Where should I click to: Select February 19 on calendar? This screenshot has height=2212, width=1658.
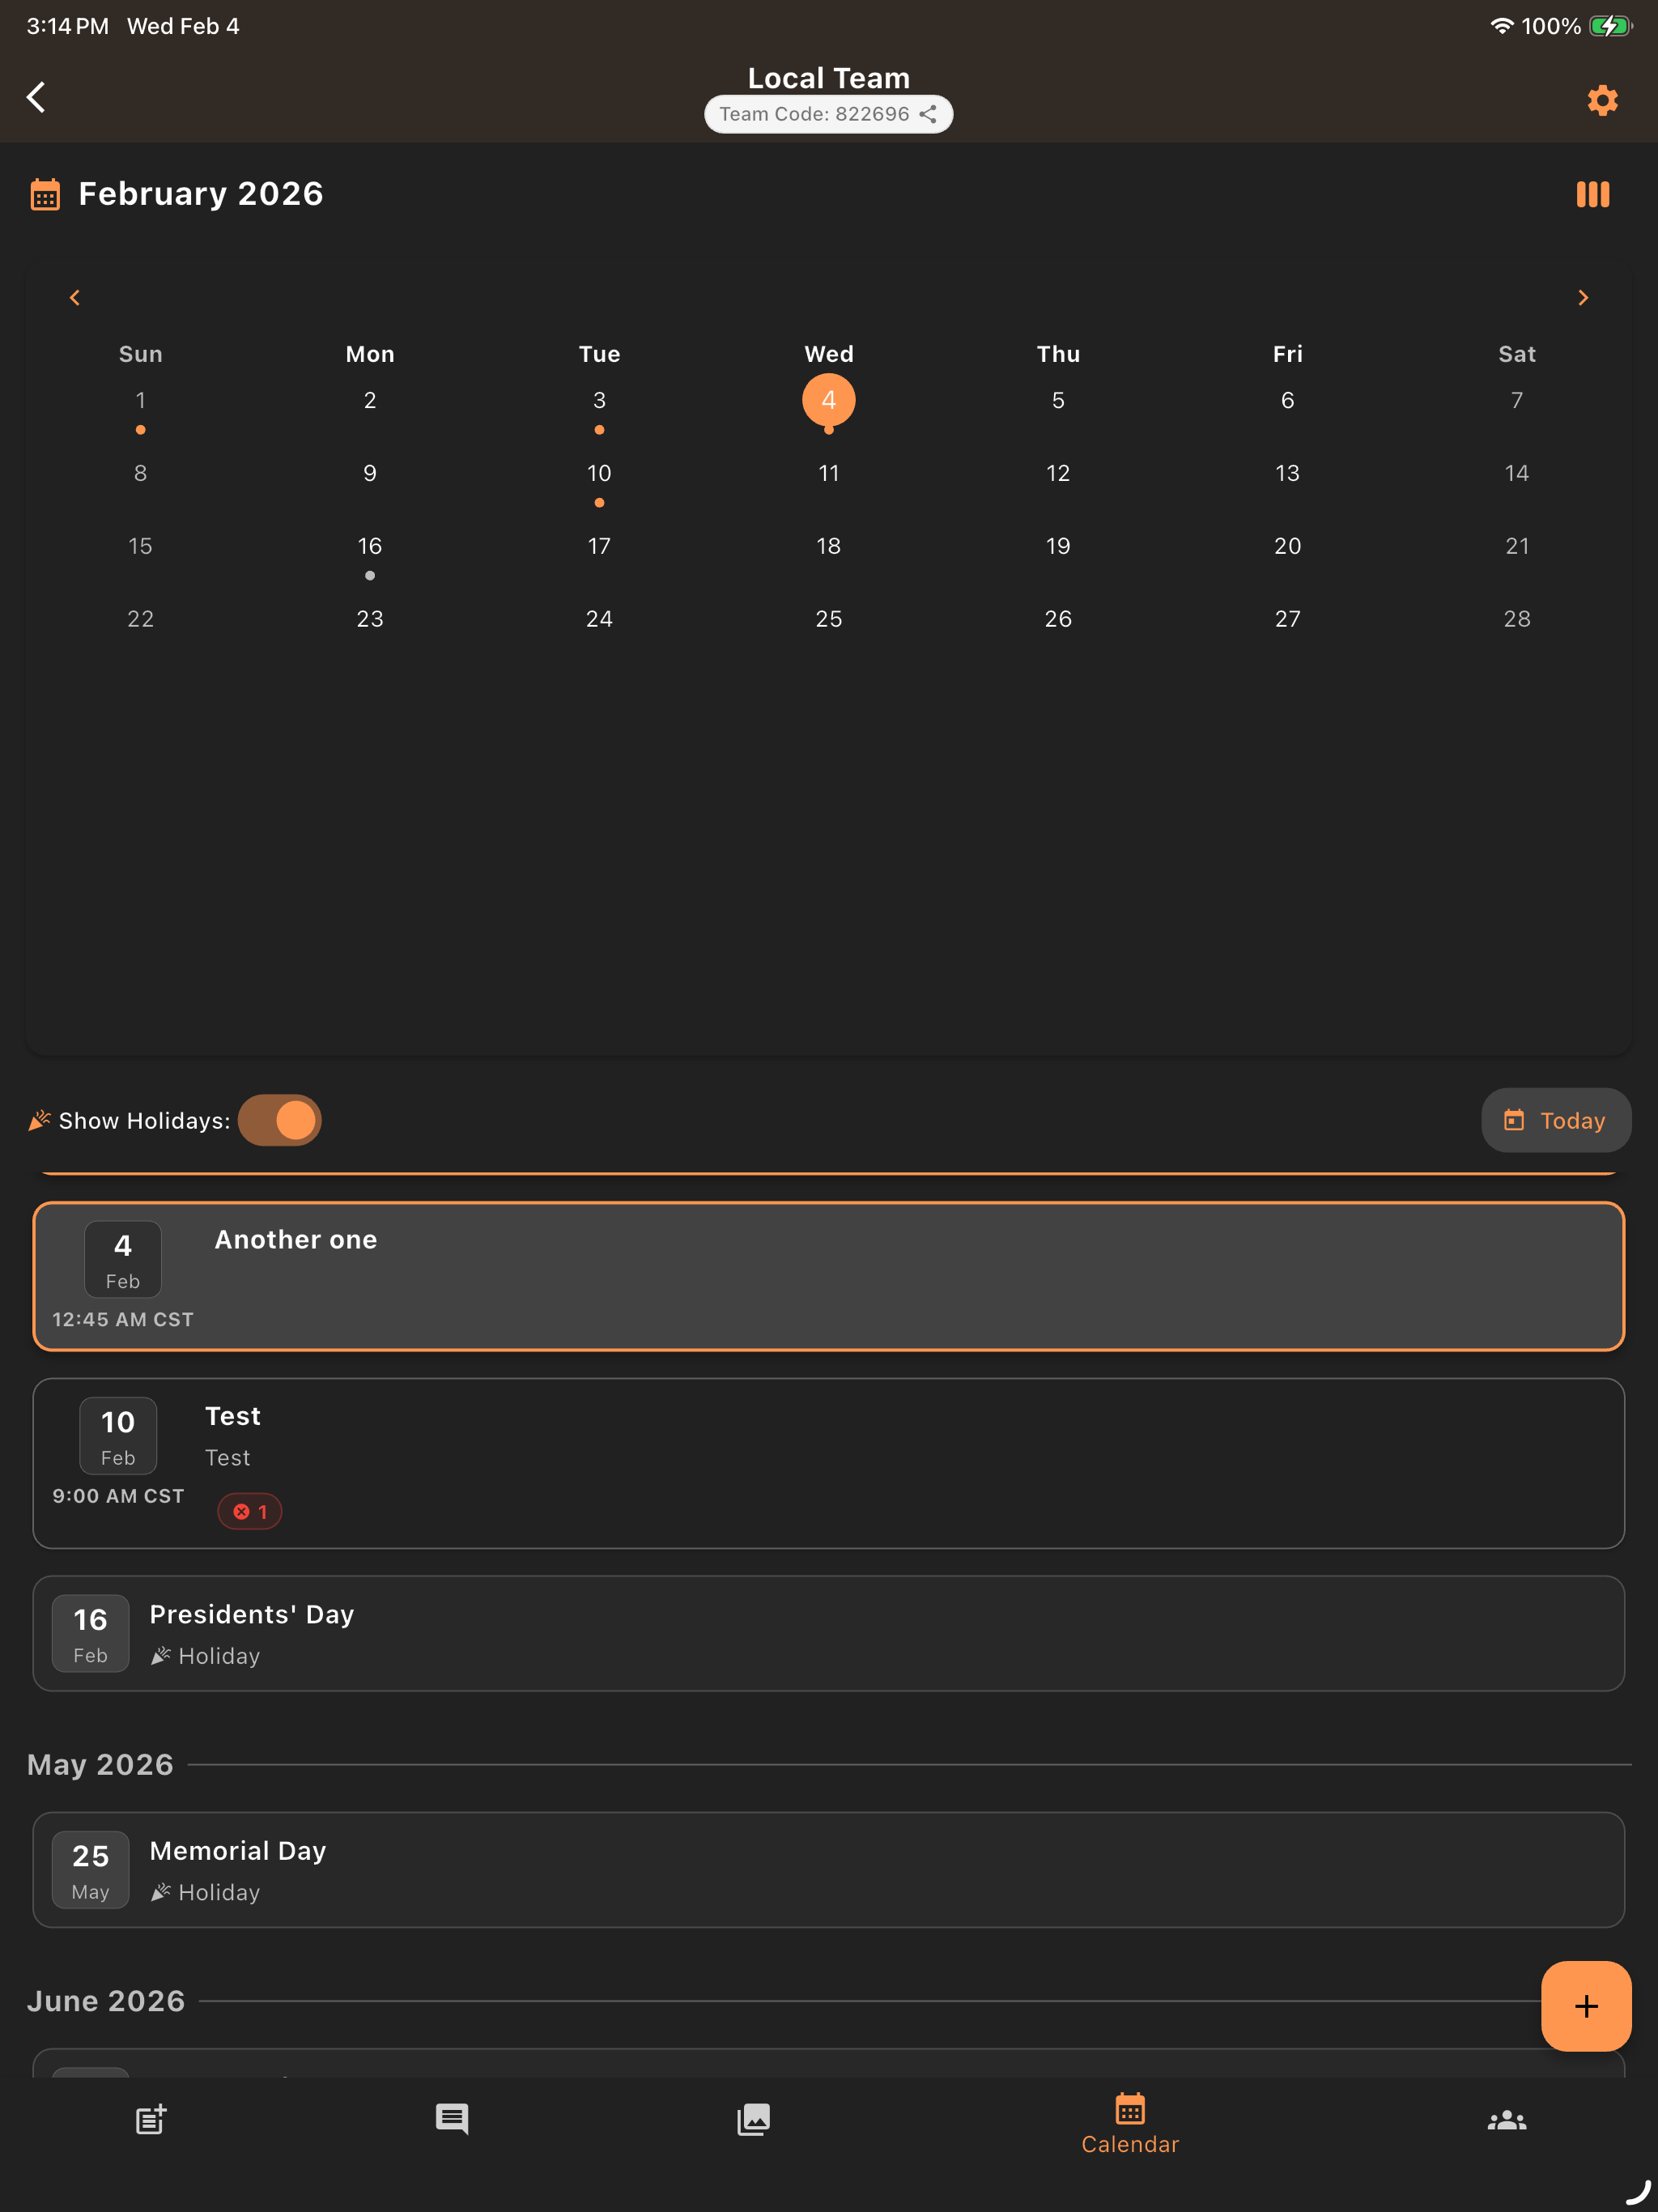pos(1058,546)
